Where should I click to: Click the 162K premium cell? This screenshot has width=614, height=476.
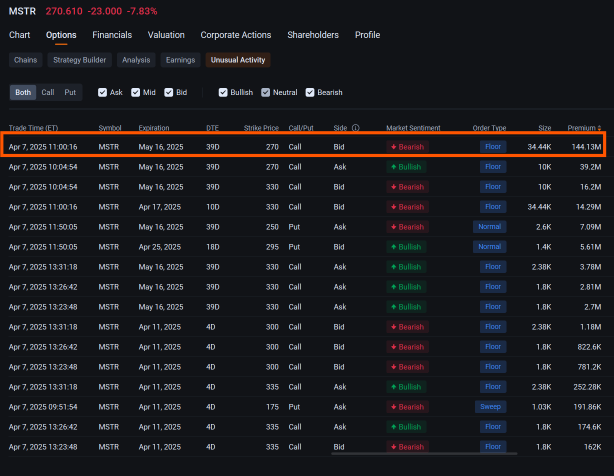tap(593, 447)
